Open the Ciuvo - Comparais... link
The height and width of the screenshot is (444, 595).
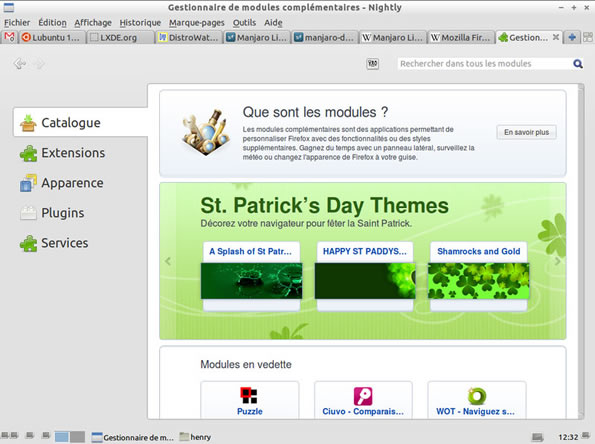[x=363, y=411]
